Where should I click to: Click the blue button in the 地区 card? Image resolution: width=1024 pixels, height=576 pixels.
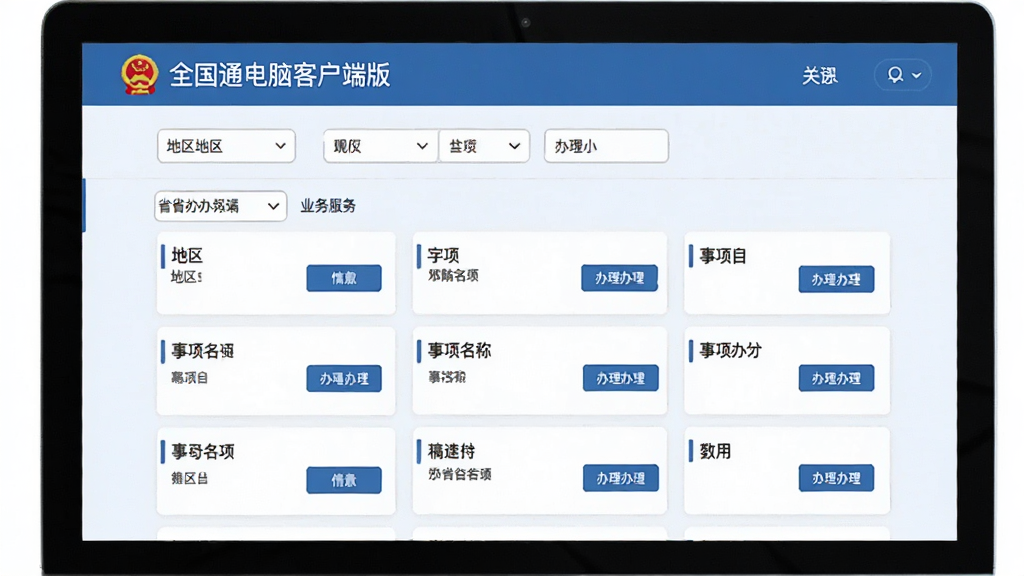tap(344, 278)
